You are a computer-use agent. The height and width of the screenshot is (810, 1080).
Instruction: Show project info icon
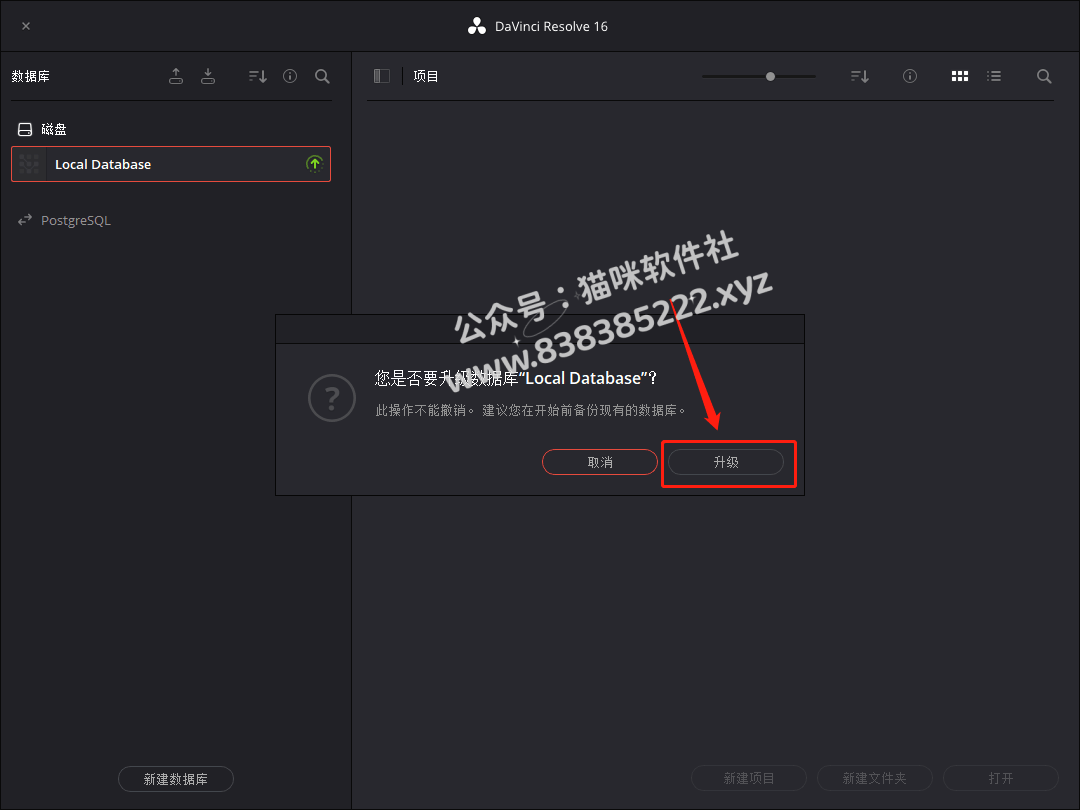910,76
